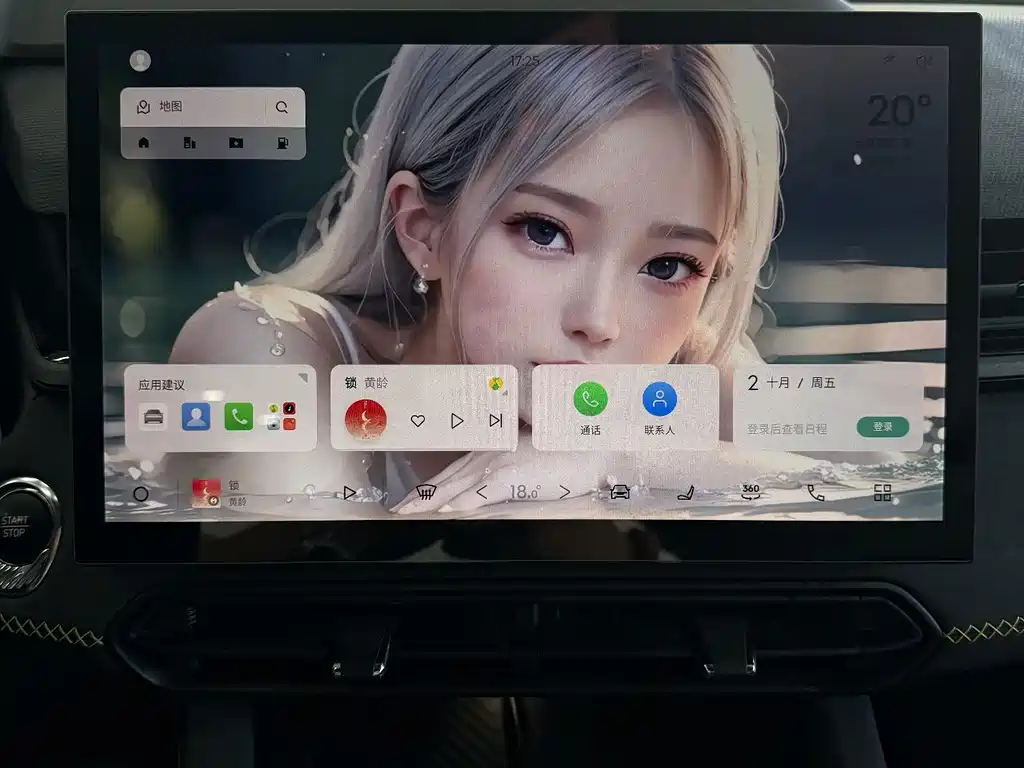Play music from the bottom dock
The width and height of the screenshot is (1024, 768).
349,493
